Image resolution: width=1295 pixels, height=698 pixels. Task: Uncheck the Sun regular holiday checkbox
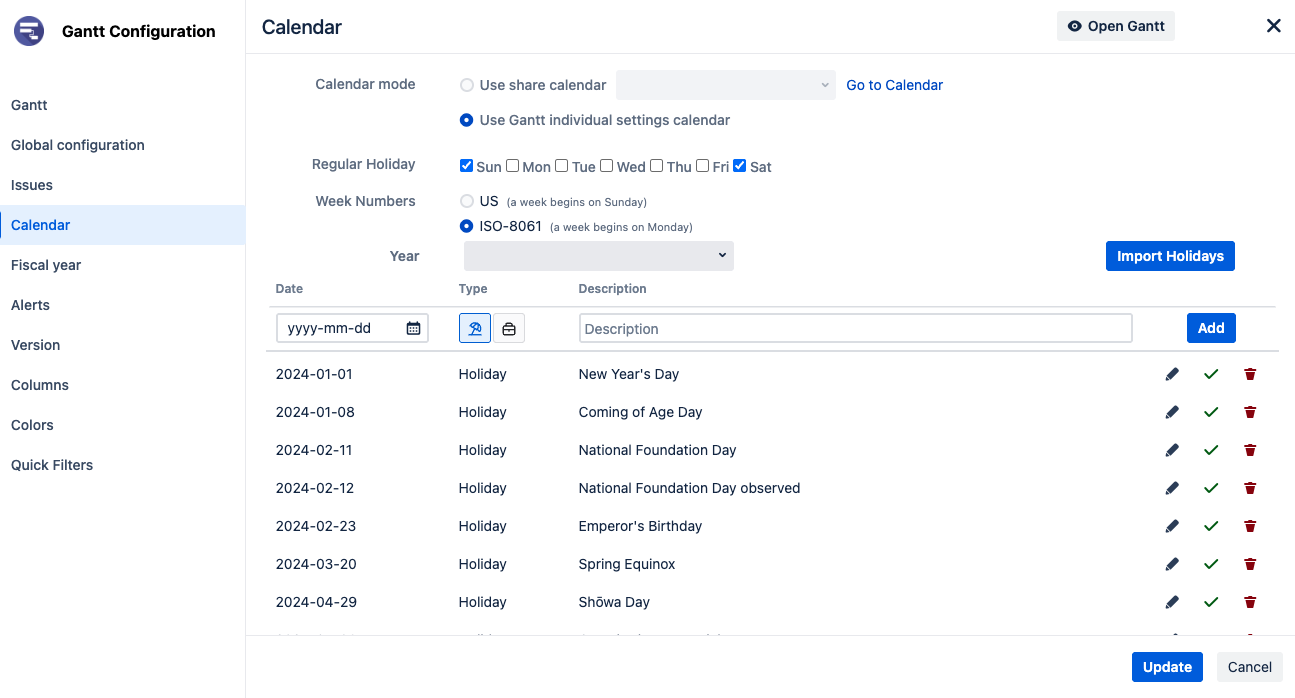tap(466, 166)
